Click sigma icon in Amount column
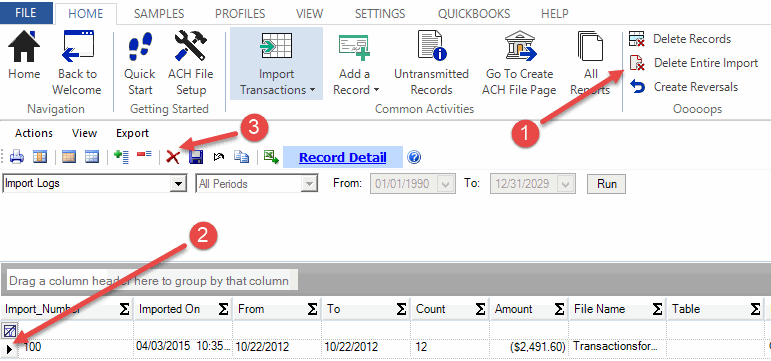771x361 pixels. (560, 309)
